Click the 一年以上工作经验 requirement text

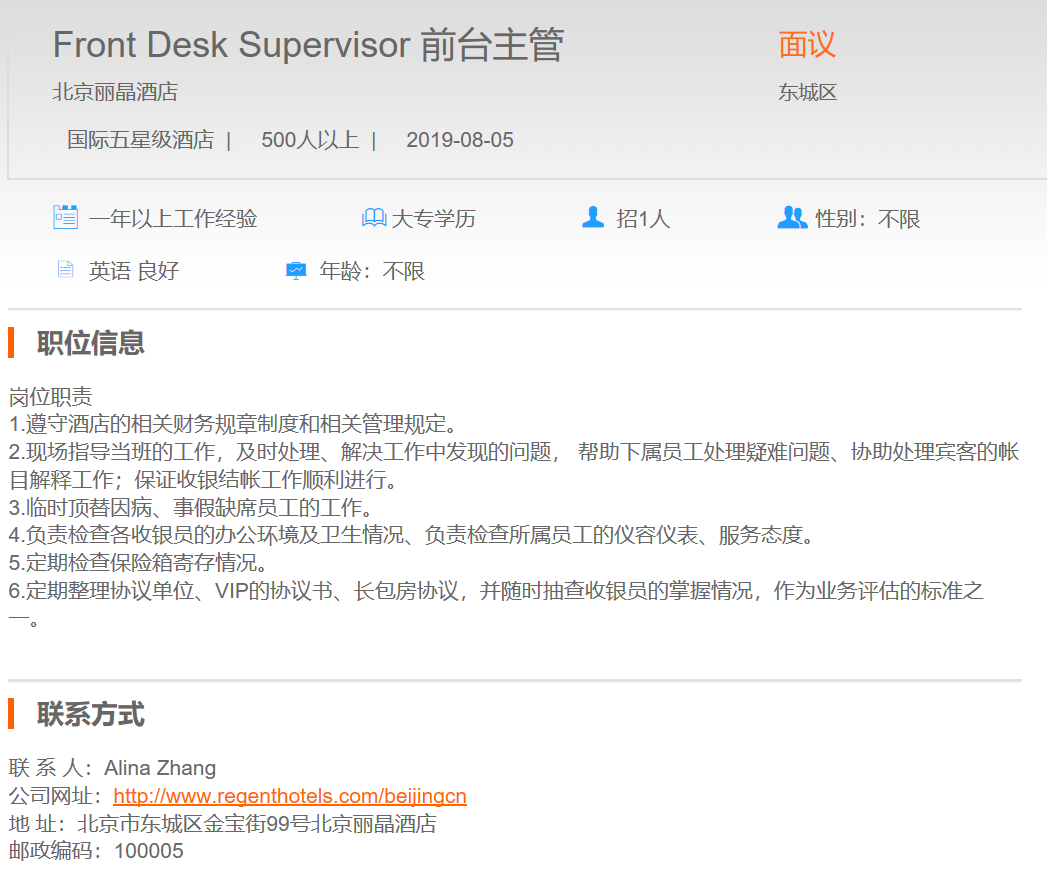click(x=173, y=218)
